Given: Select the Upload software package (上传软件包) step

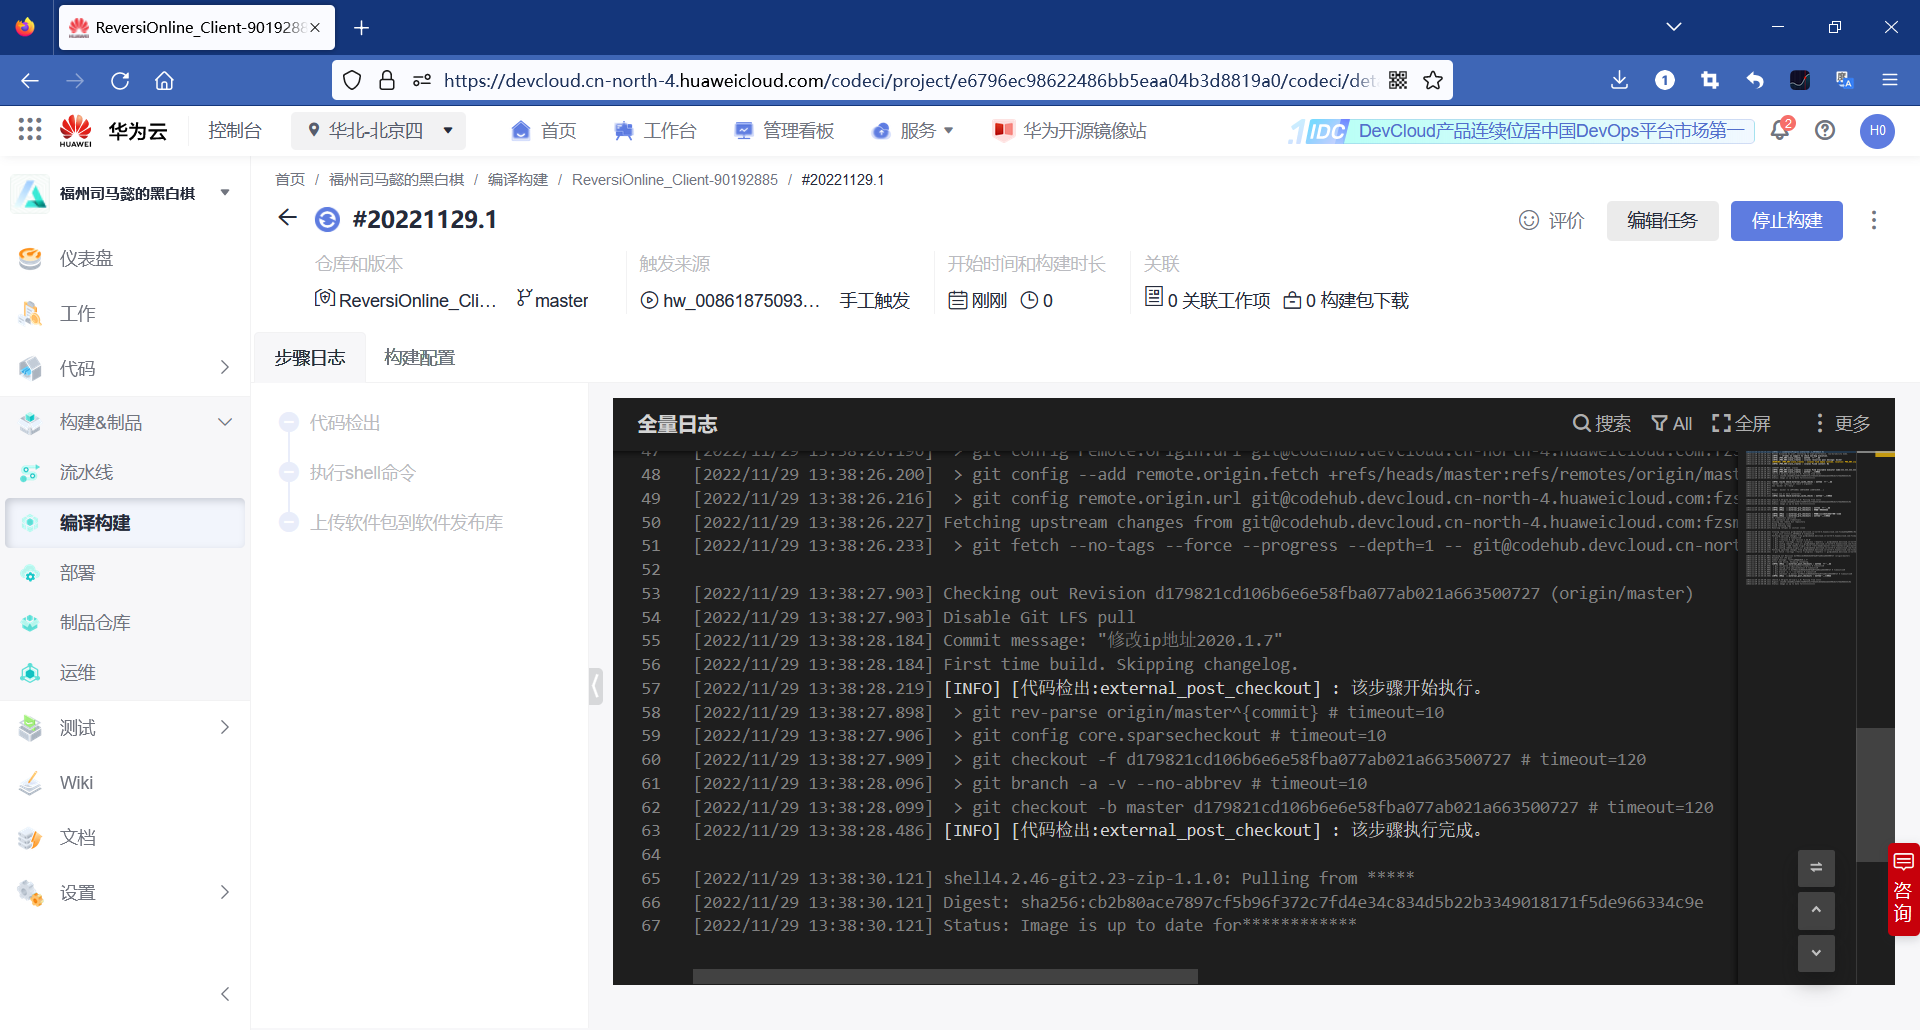Looking at the screenshot, I should (x=406, y=522).
